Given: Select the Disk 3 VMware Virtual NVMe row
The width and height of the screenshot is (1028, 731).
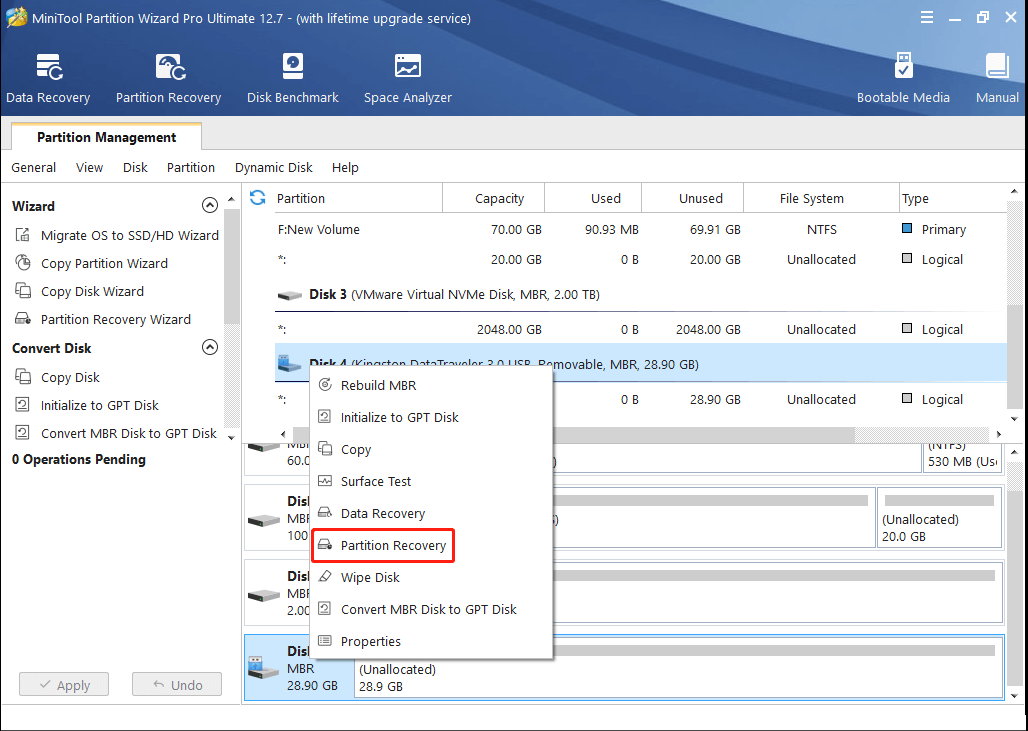Looking at the screenshot, I should coord(641,295).
